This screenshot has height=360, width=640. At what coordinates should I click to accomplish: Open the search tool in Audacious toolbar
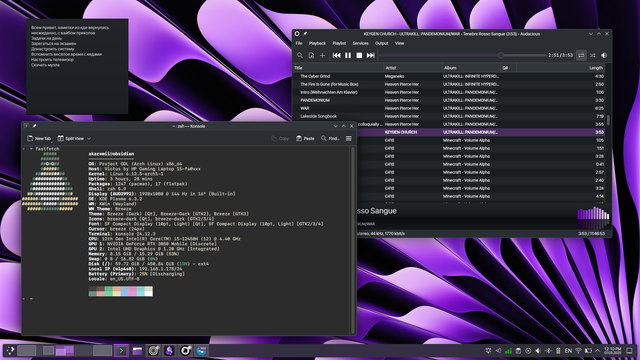pyautogui.click(x=300, y=56)
